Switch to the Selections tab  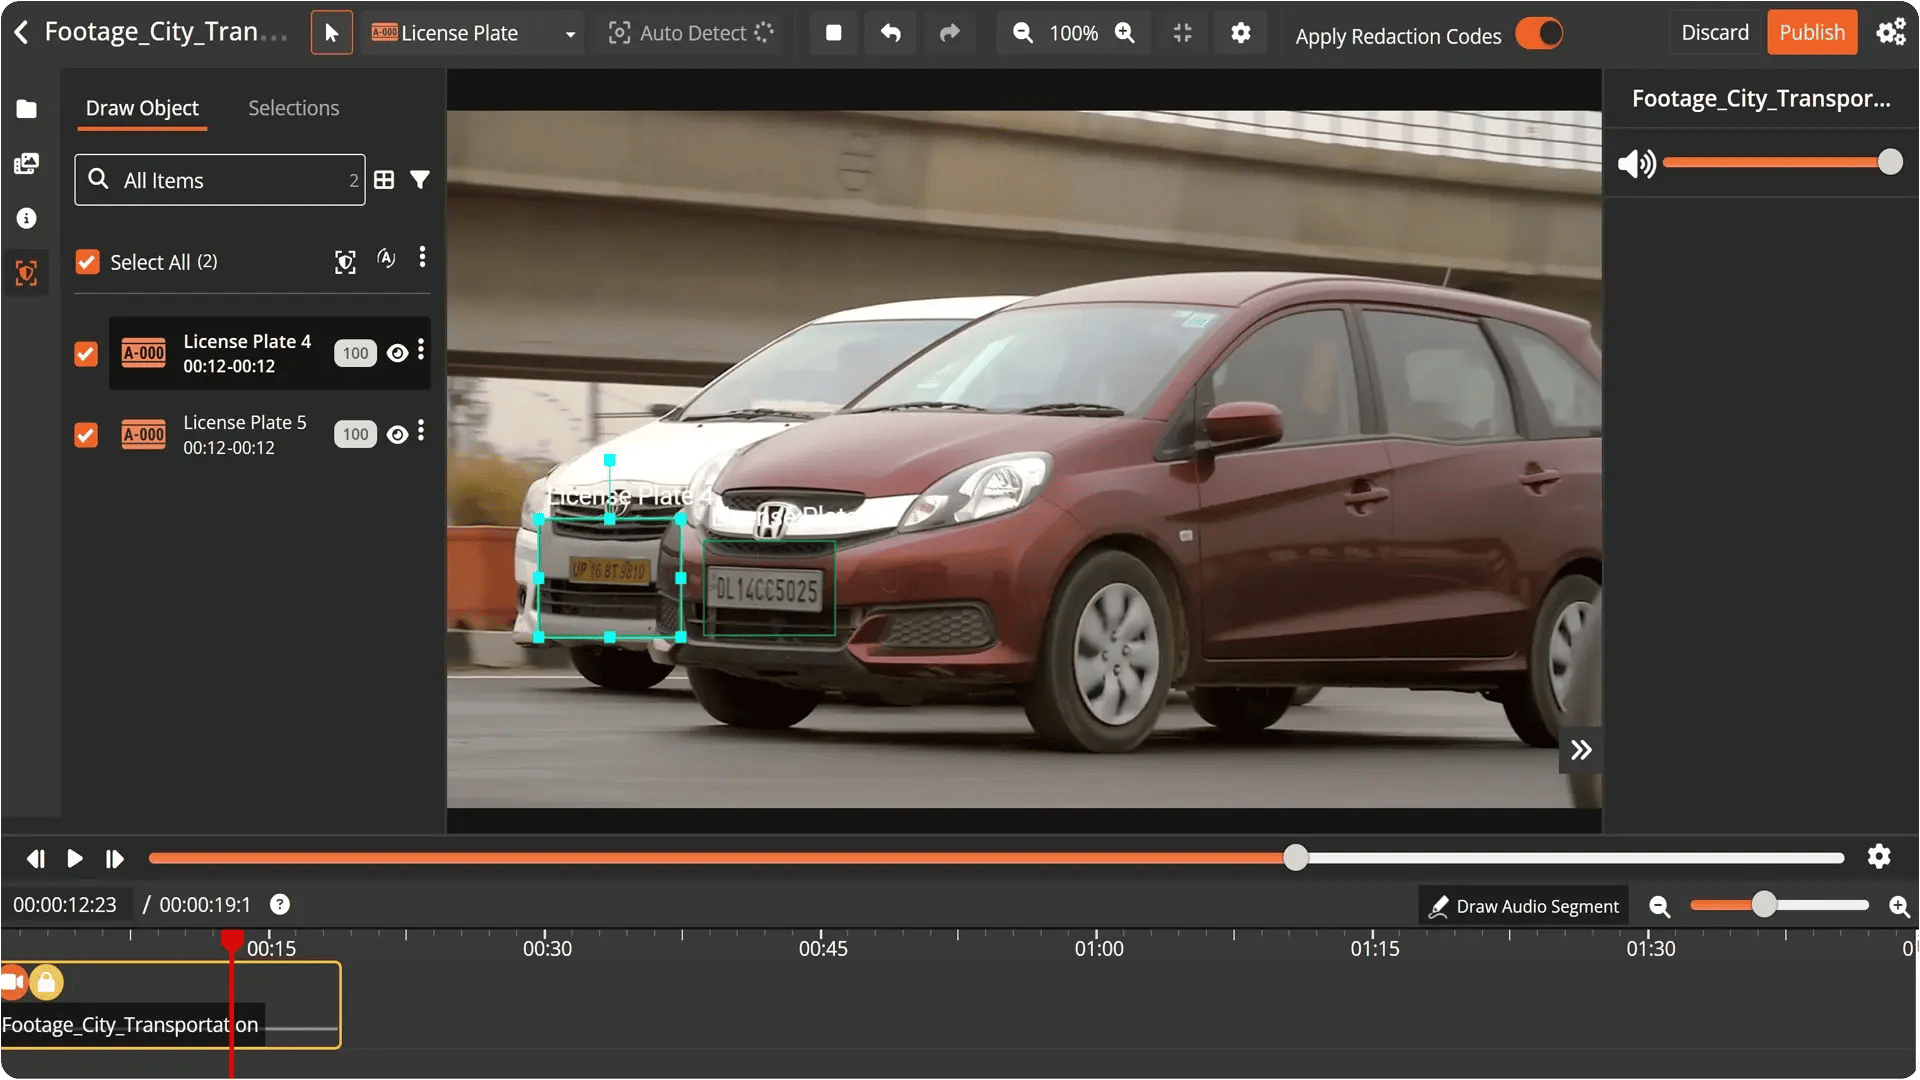click(294, 108)
